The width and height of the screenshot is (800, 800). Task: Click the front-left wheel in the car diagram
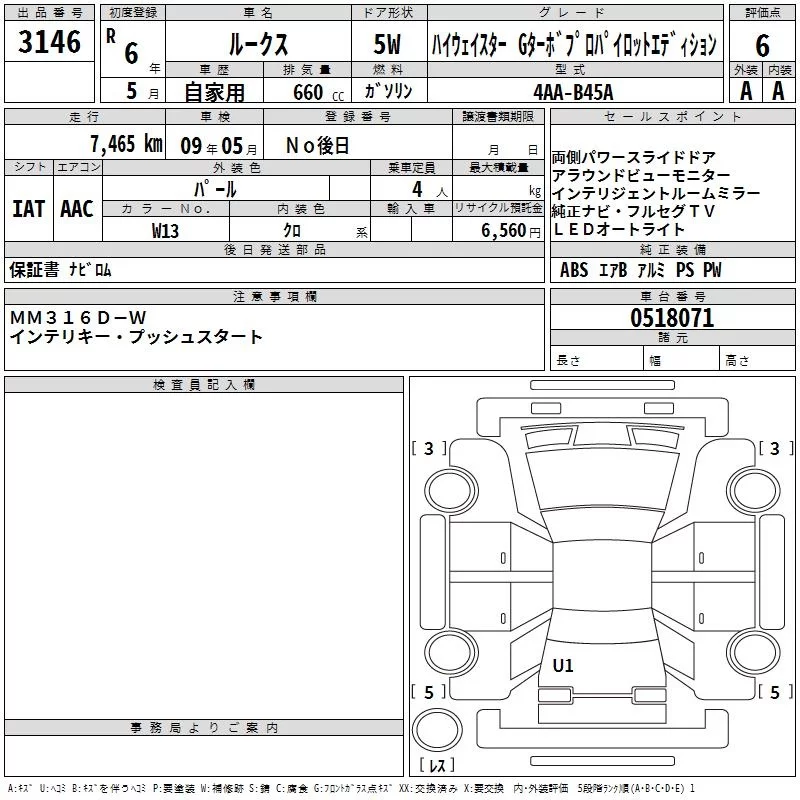tap(451, 491)
